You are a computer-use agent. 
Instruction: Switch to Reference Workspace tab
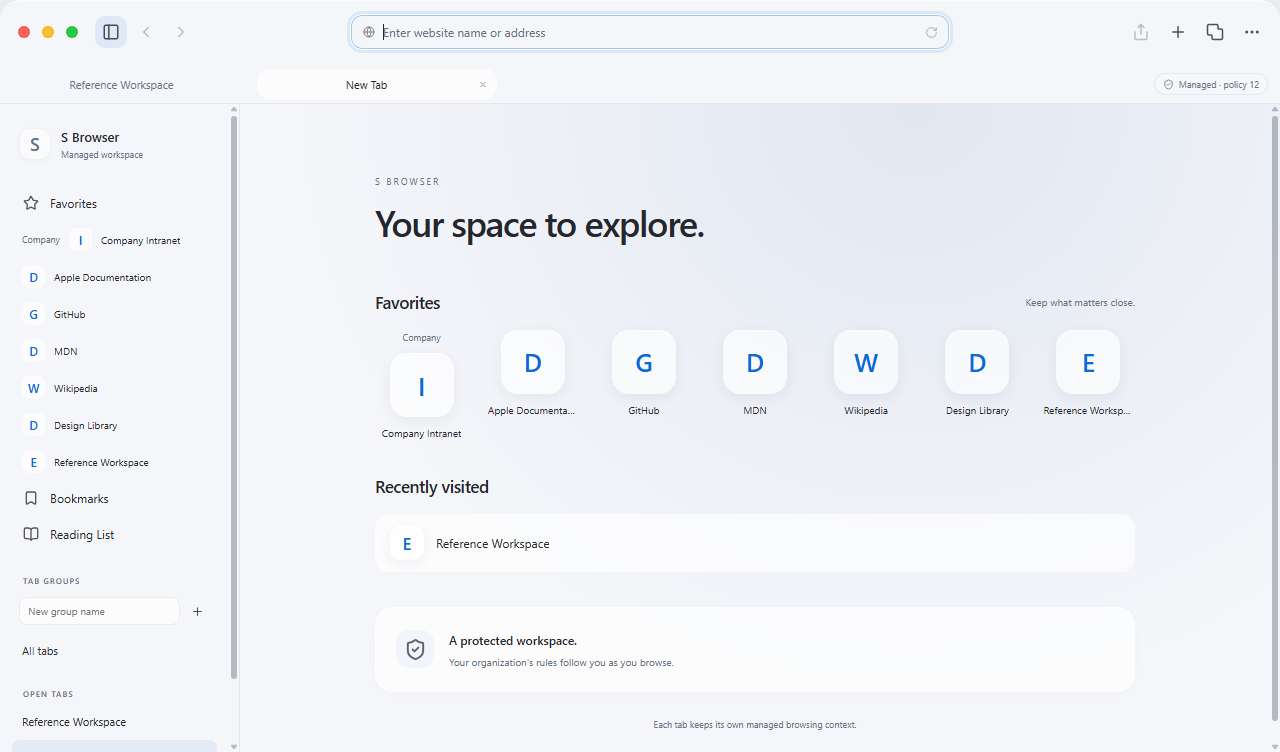point(122,85)
